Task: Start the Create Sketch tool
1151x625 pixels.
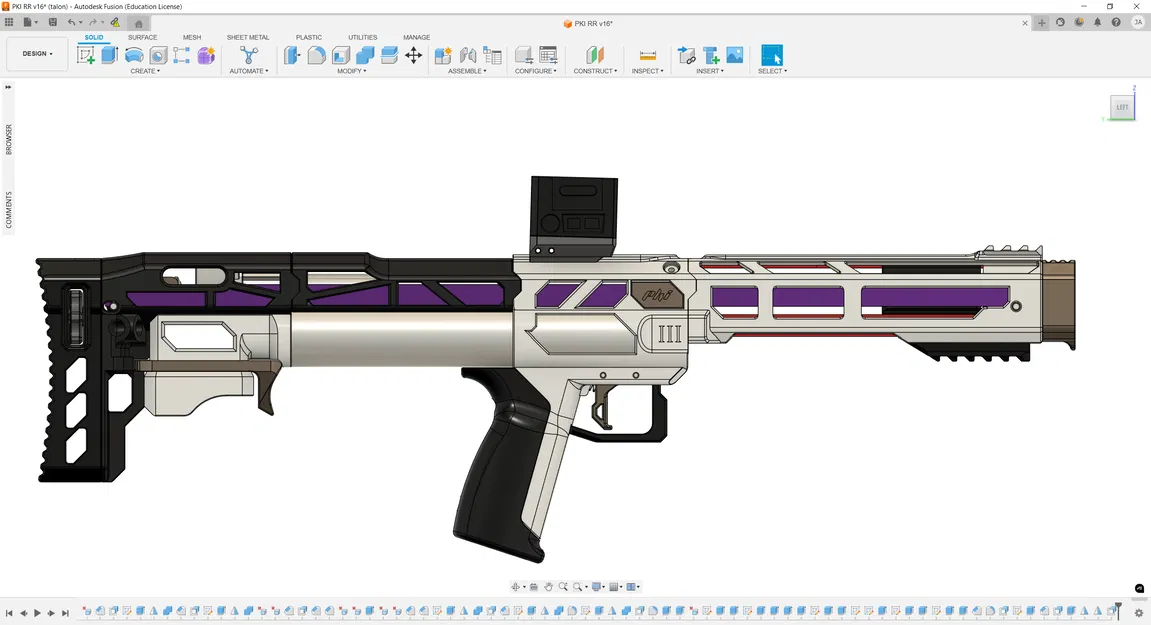Action: click(86, 55)
